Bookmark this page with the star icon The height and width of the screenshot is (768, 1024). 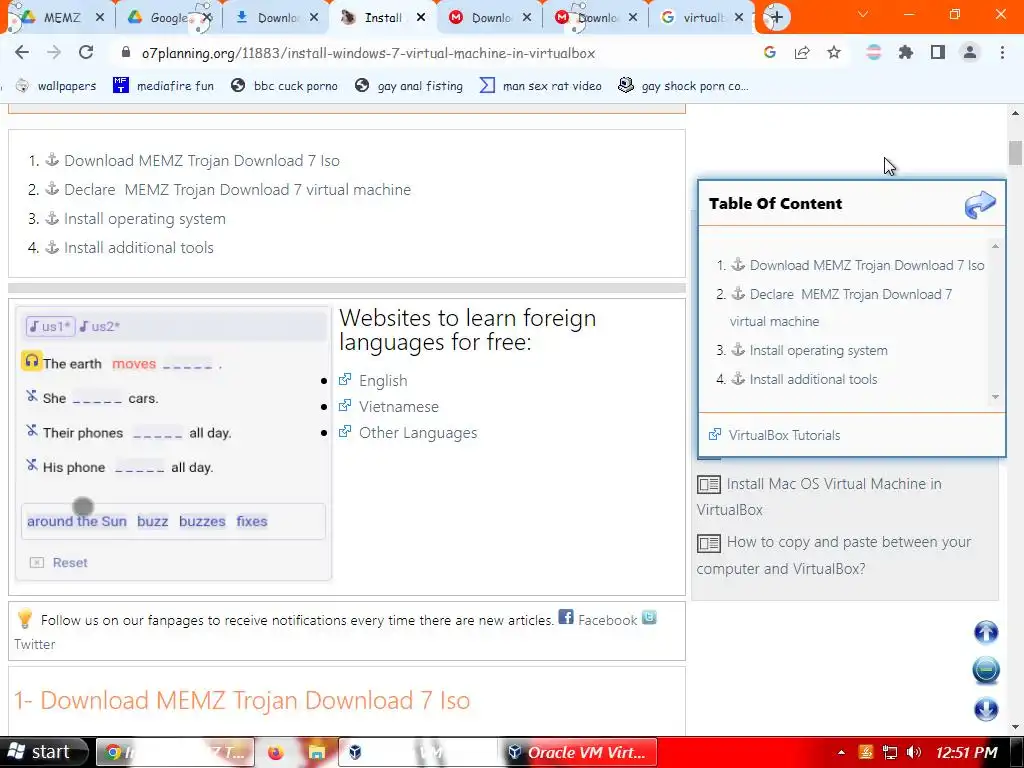click(x=834, y=53)
